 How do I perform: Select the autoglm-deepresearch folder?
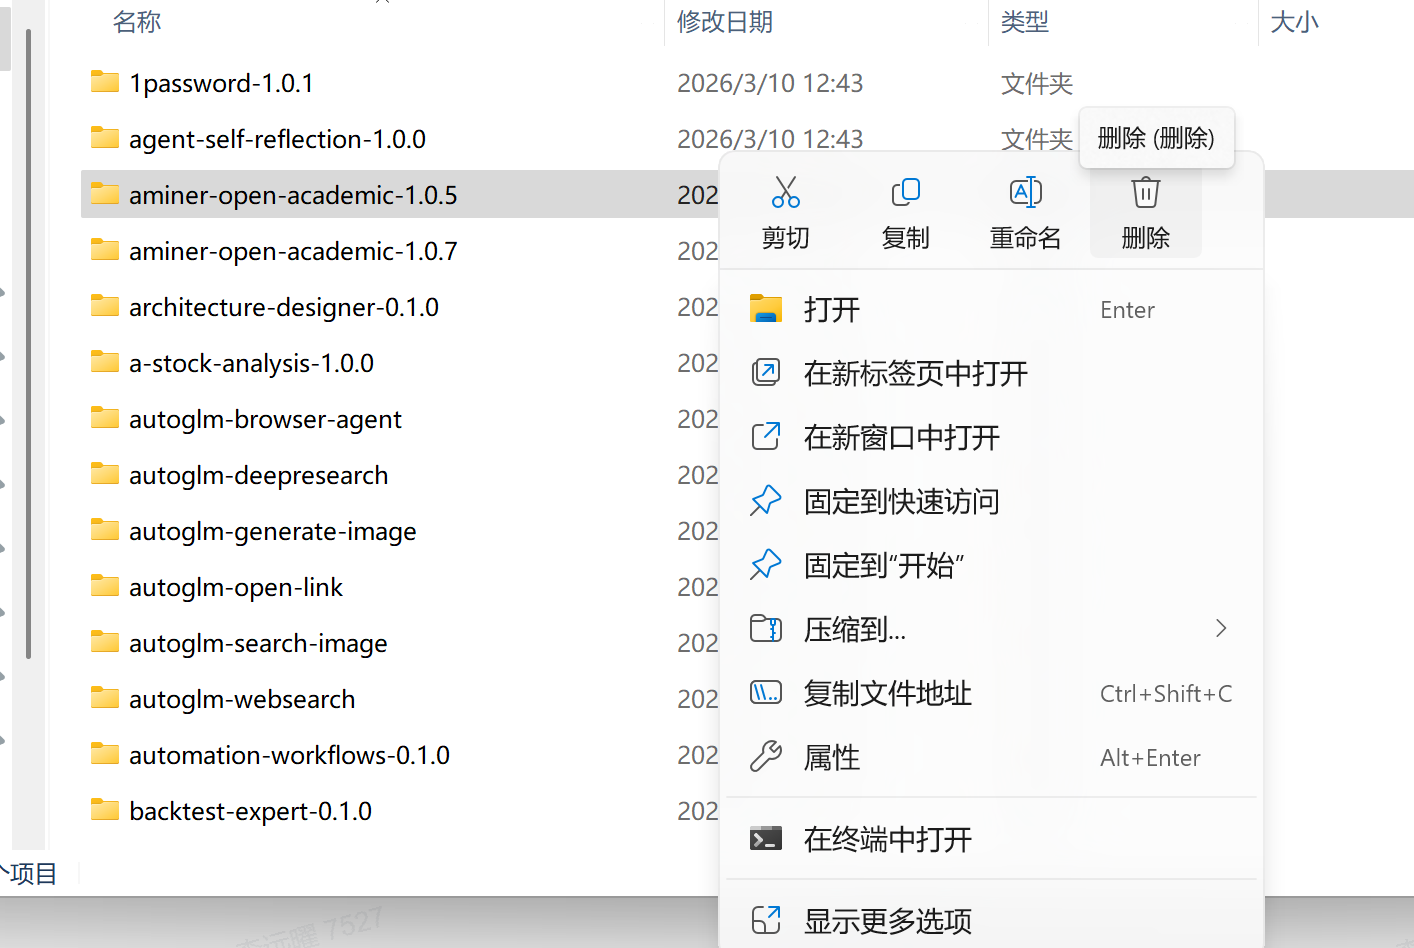click(x=258, y=475)
